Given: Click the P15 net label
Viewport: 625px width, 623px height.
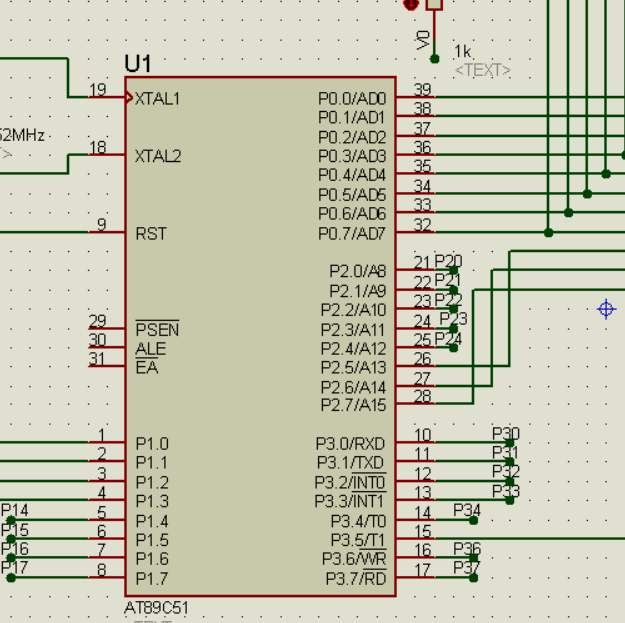Looking at the screenshot, I should 15,530.
